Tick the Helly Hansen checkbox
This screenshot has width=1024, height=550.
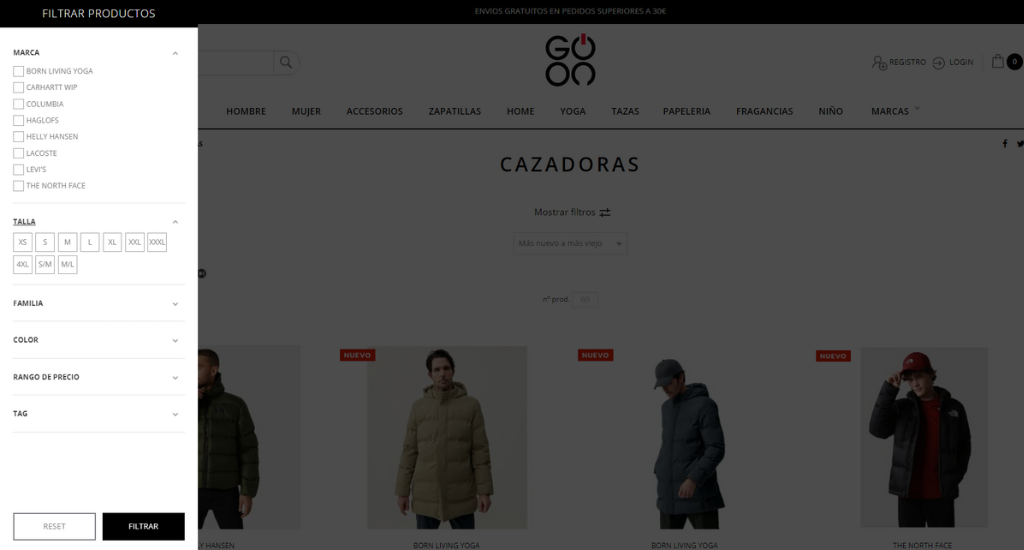18,137
